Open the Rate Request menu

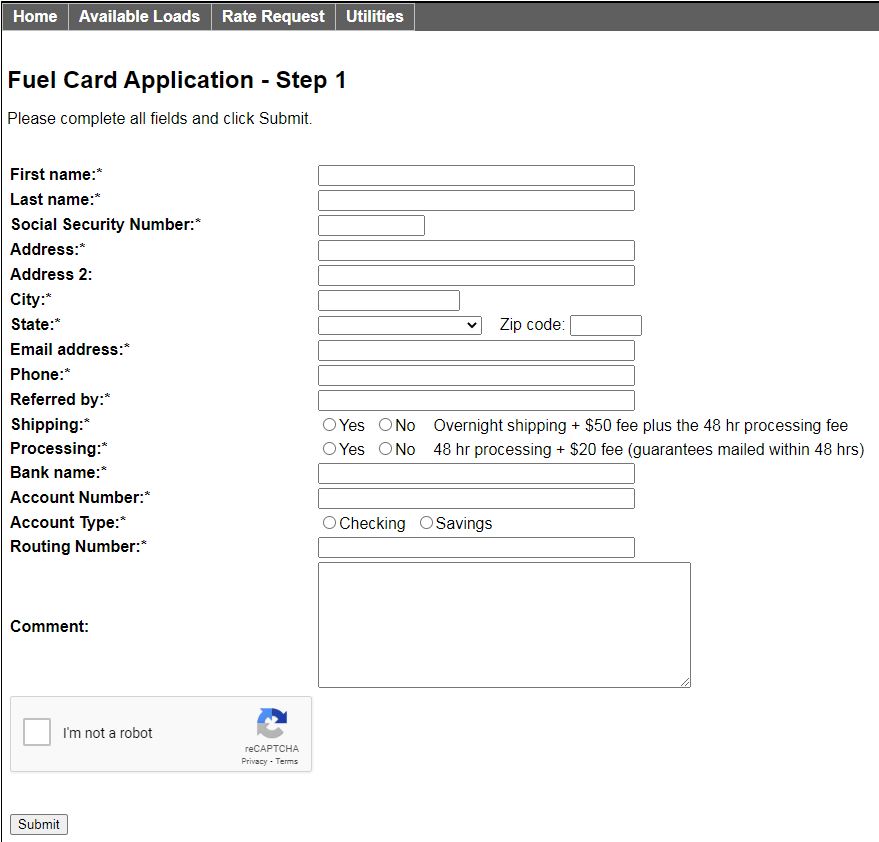point(273,16)
